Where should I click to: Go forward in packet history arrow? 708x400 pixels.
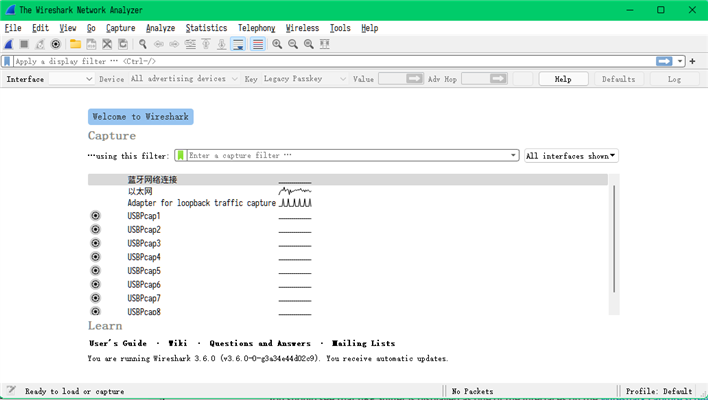(x=174, y=44)
